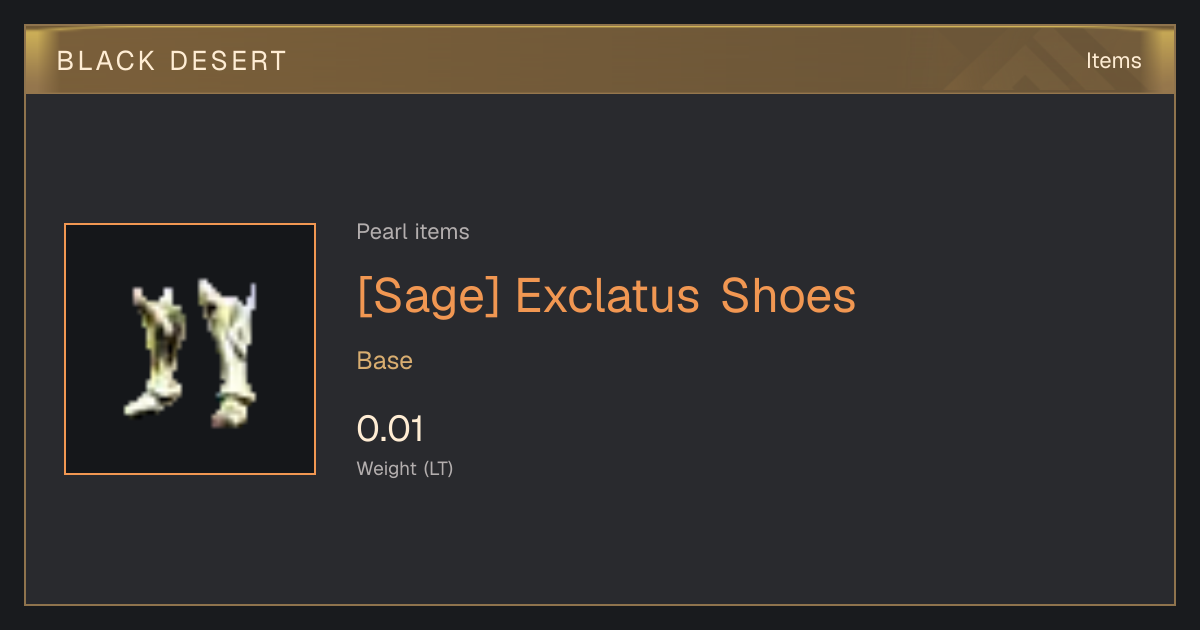Click the word Pearl above item title
1200x630 pixels.
(379, 232)
